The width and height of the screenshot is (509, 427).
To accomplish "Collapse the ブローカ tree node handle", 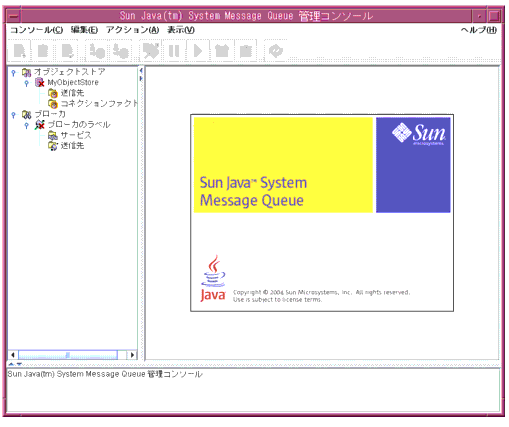I will click(x=13, y=115).
